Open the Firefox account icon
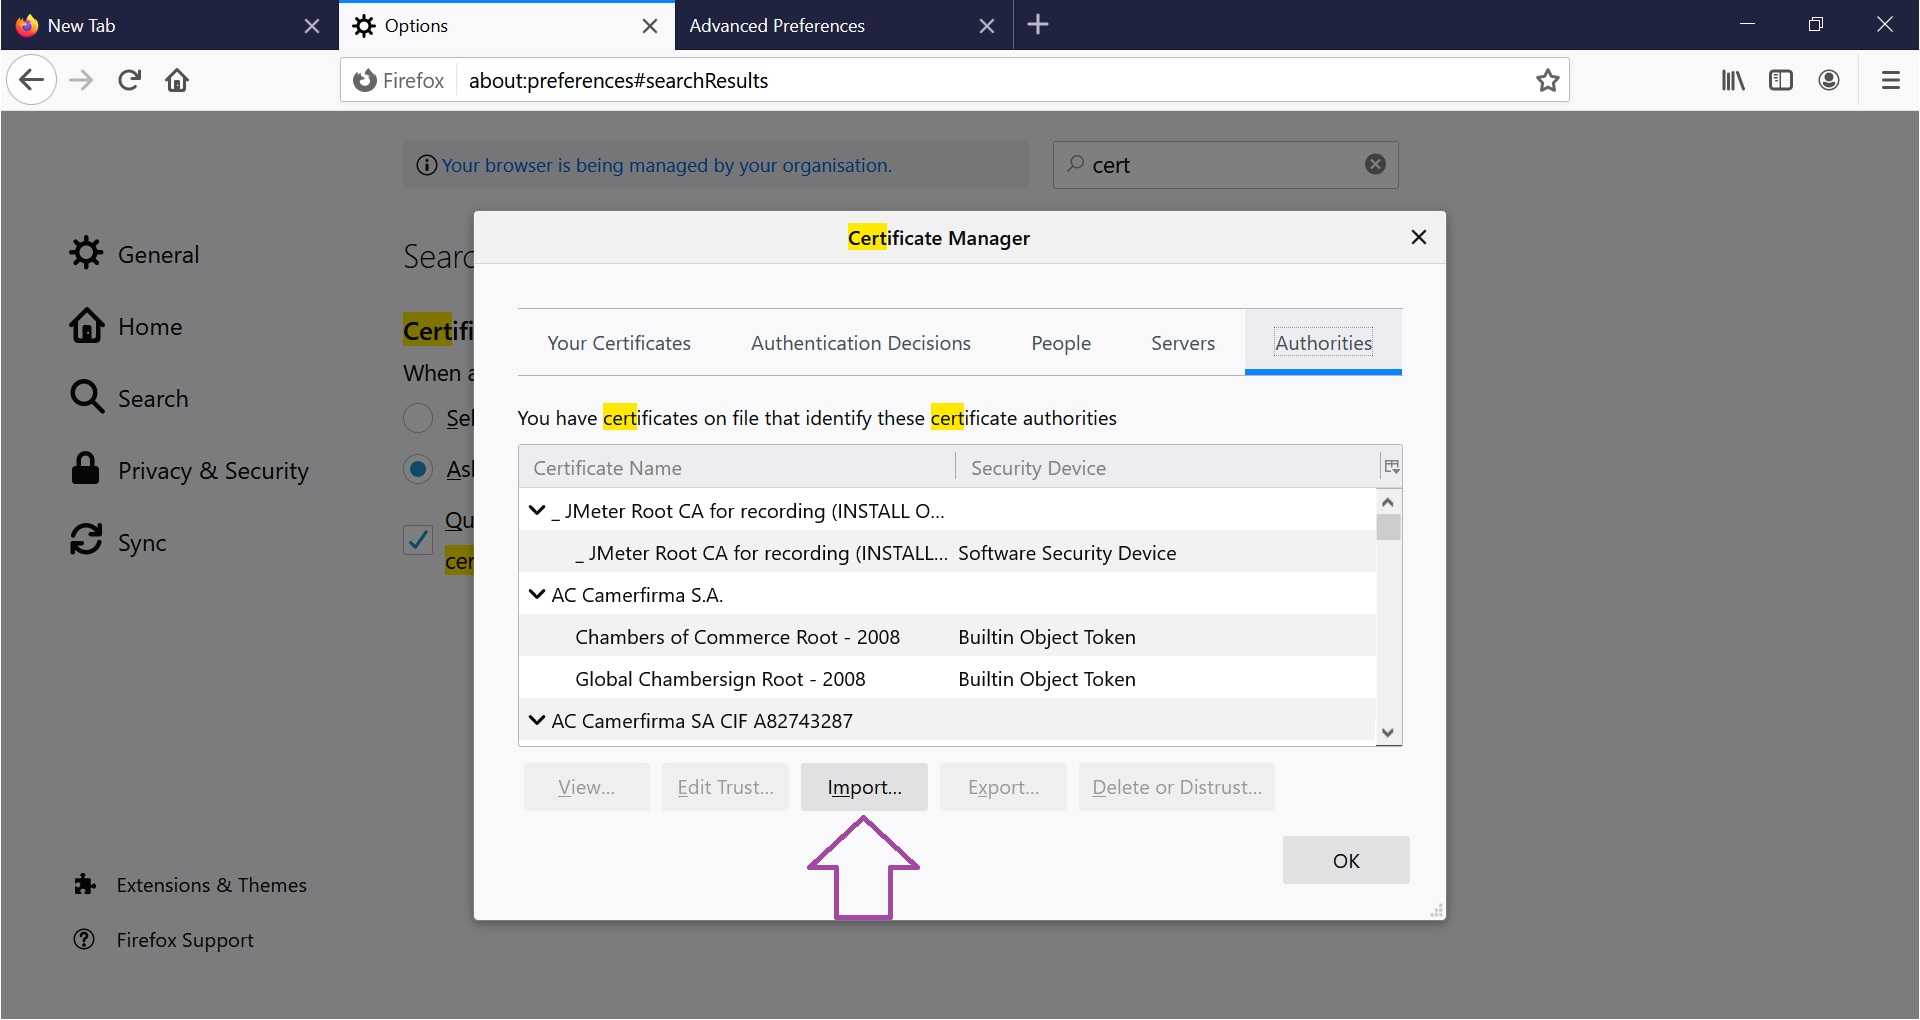Screen dimensions: 1920x1020 coord(1829,80)
